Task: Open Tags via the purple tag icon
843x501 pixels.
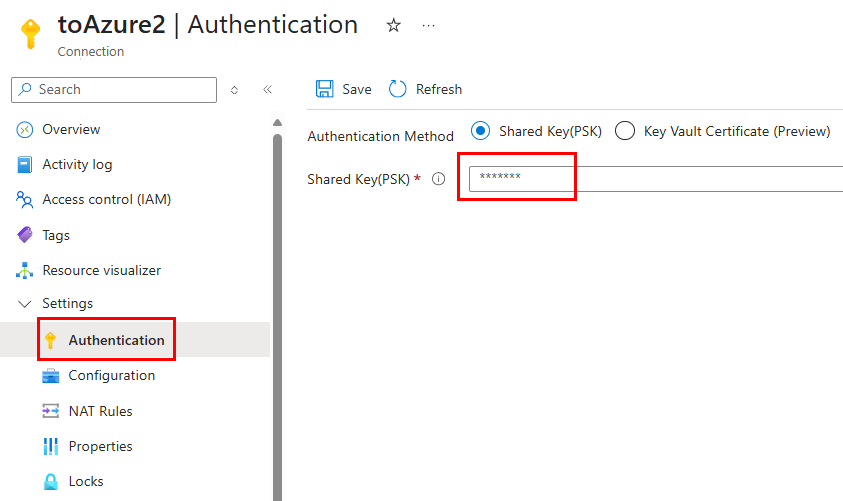Action: click(x=25, y=235)
